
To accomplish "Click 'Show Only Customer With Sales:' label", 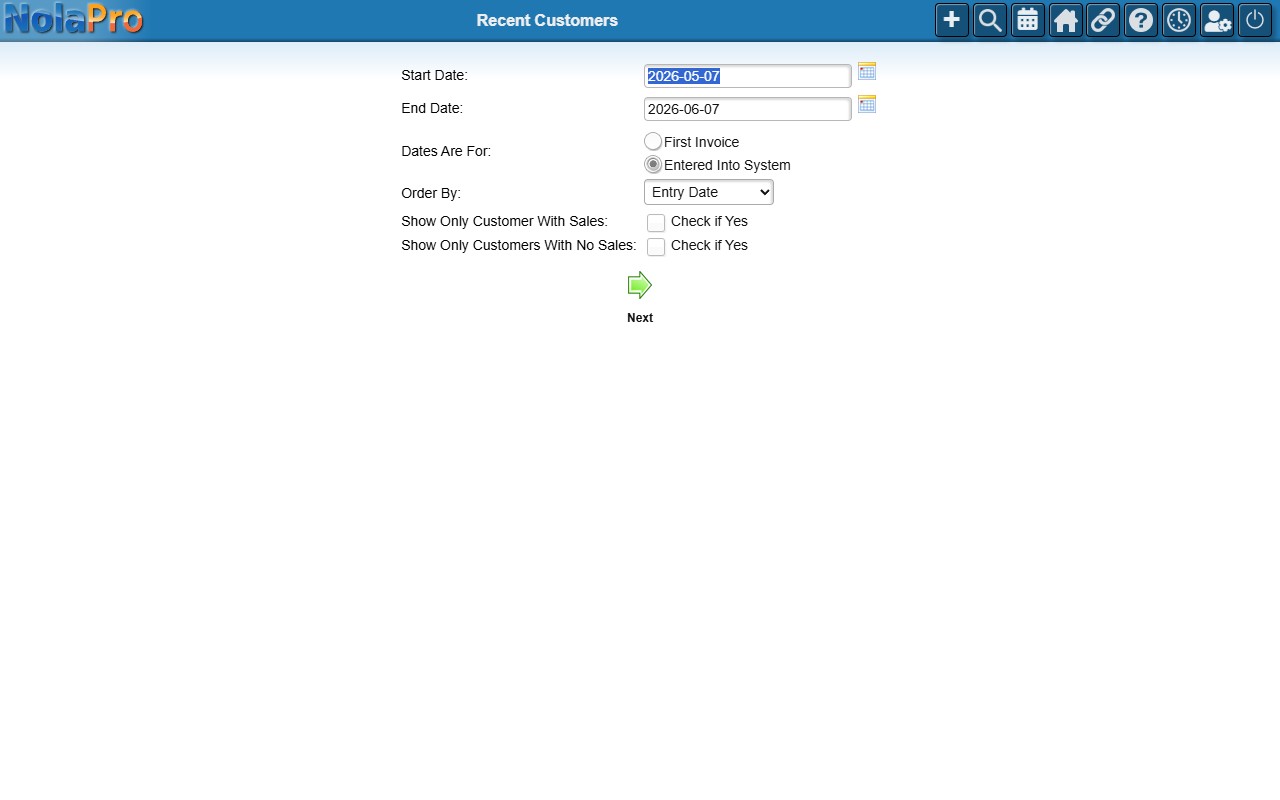I will tap(504, 221).
